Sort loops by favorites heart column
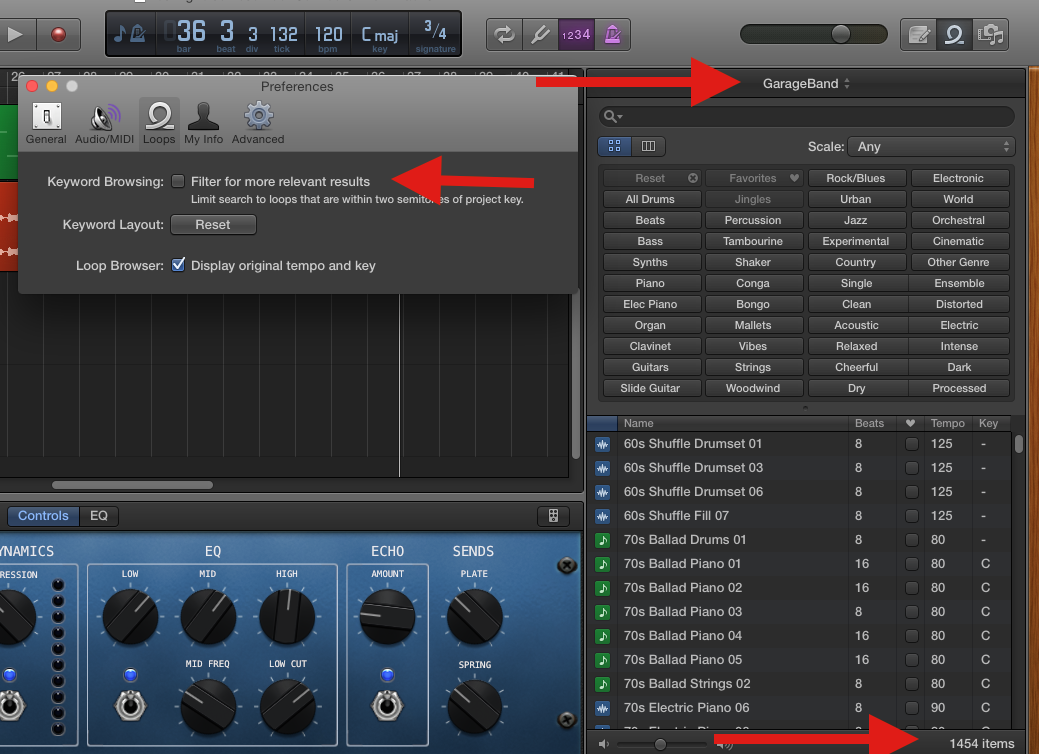The image size is (1039, 754). pos(910,423)
